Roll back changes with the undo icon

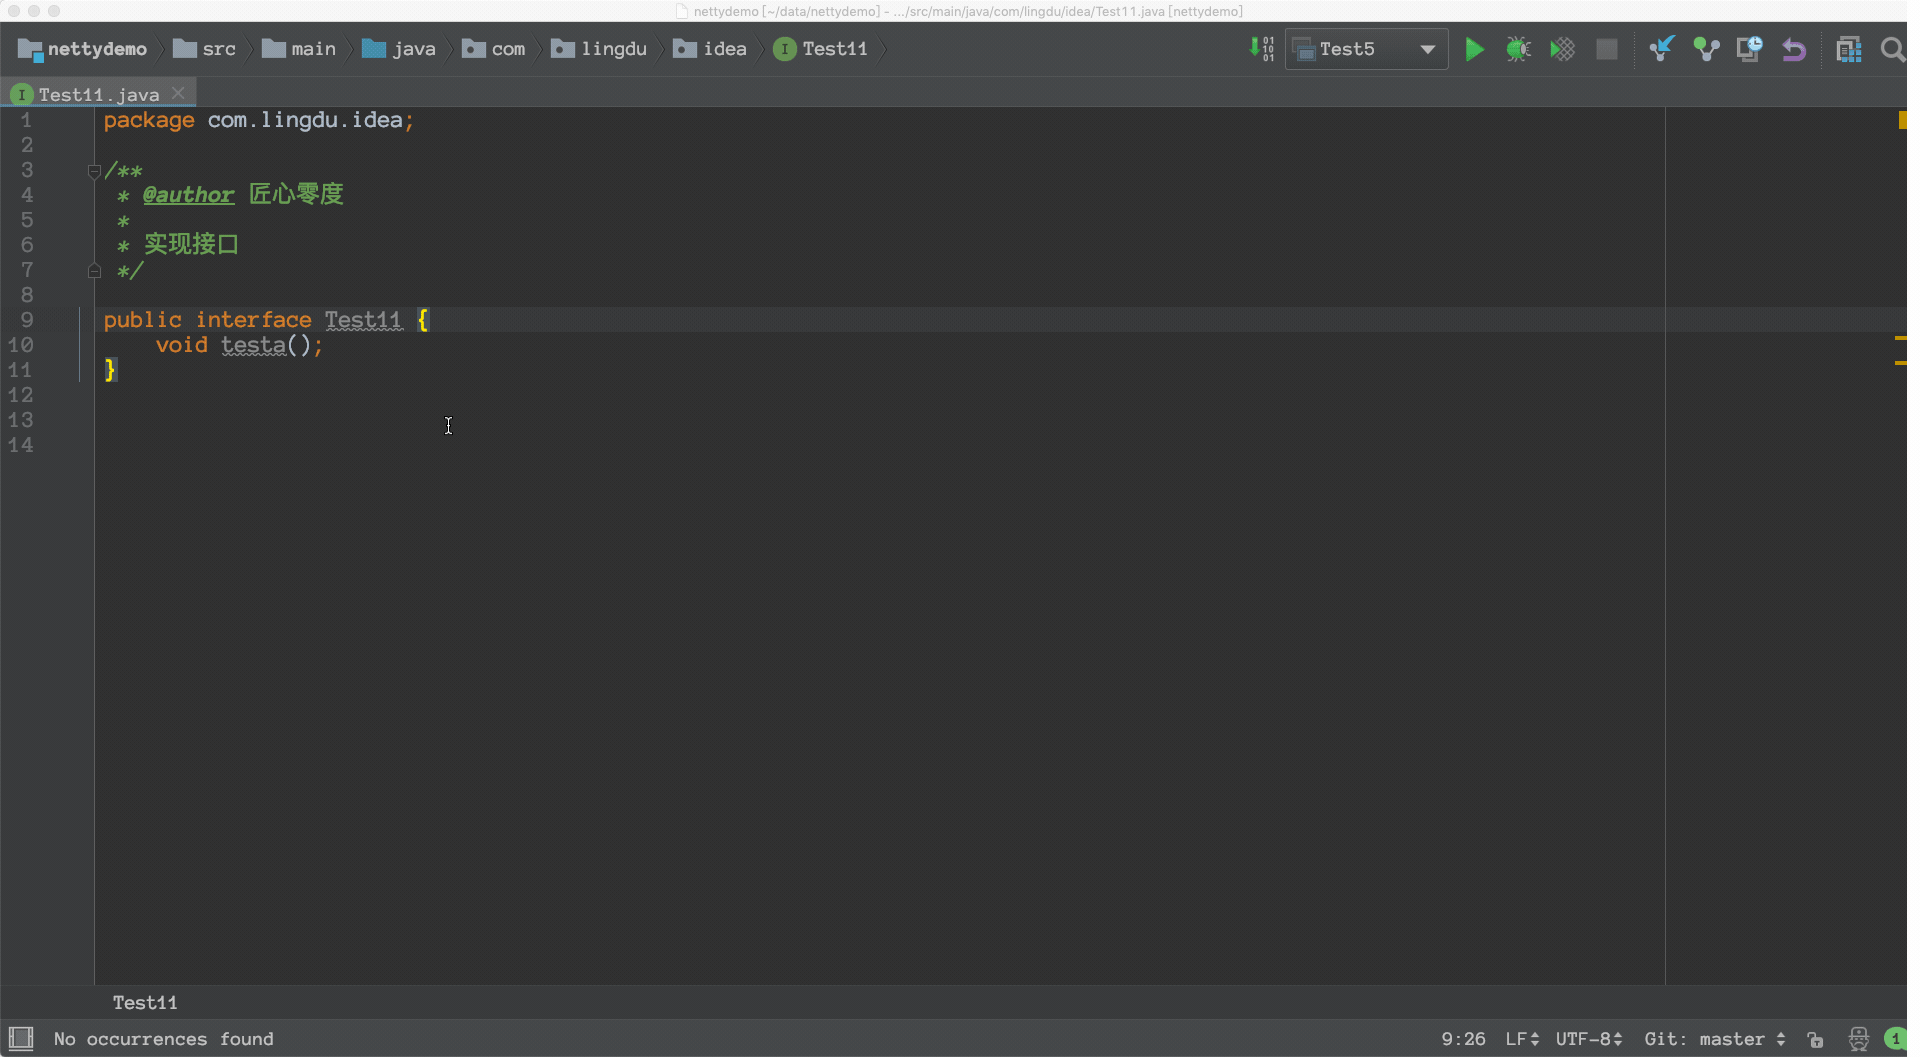click(x=1794, y=48)
